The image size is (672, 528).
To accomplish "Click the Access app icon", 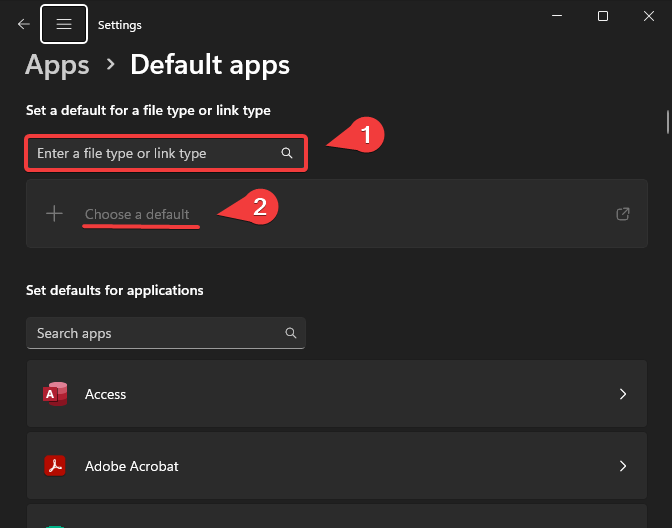I will [55, 394].
